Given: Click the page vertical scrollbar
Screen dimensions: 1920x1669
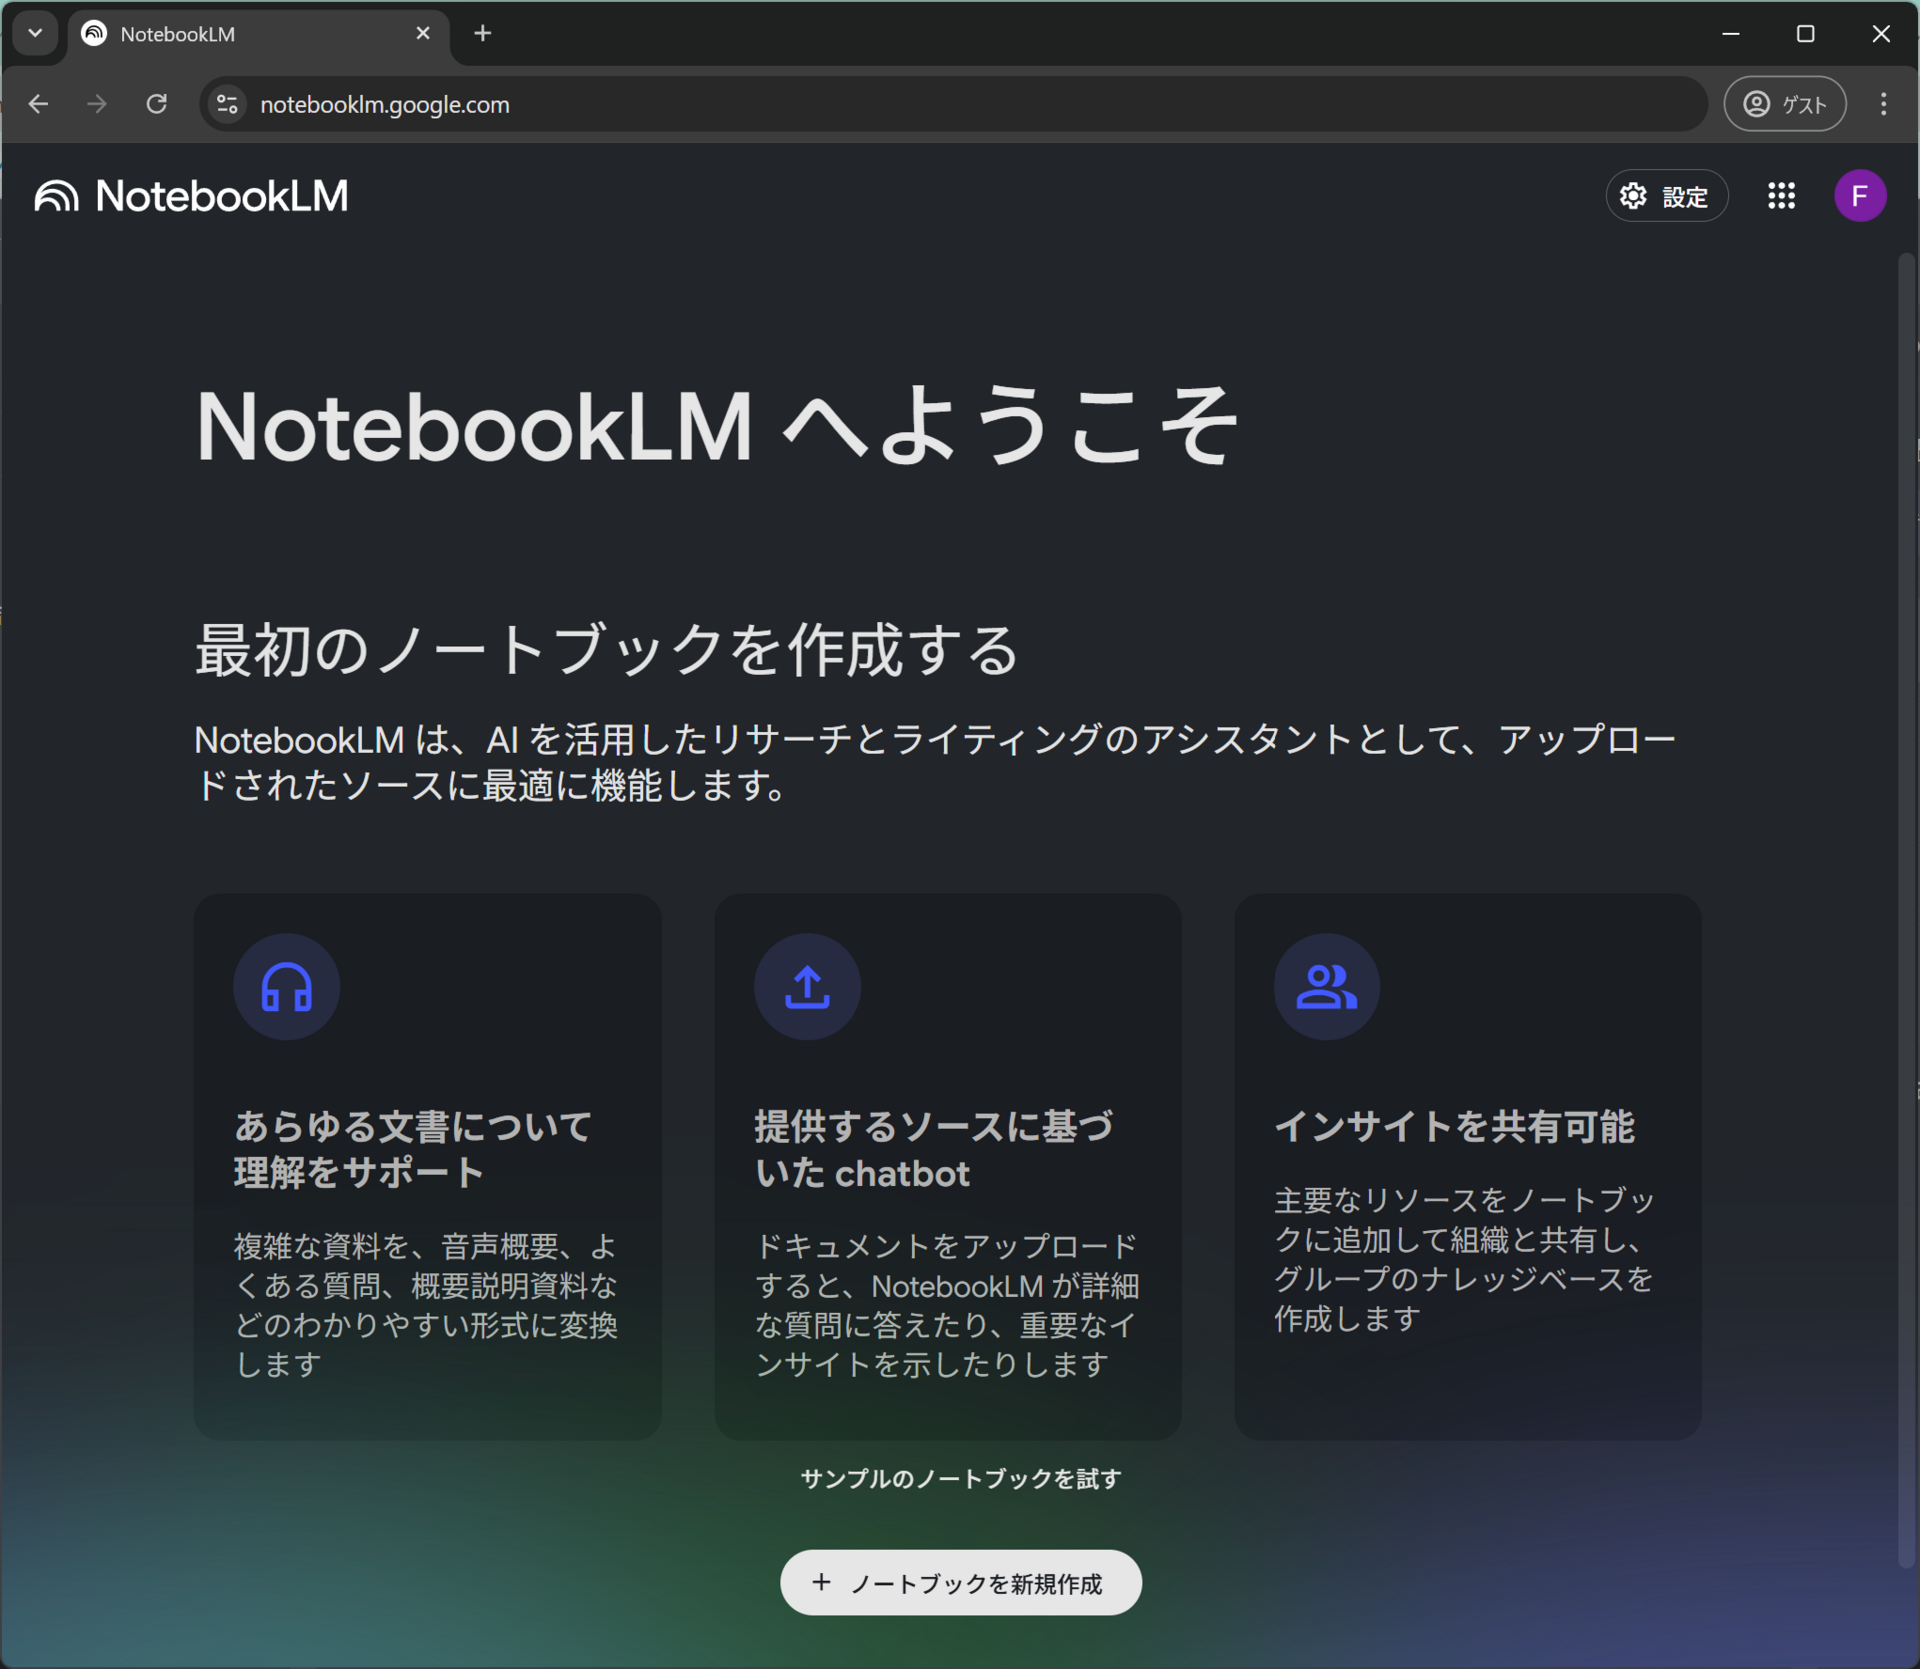Looking at the screenshot, I should [x=1906, y=910].
